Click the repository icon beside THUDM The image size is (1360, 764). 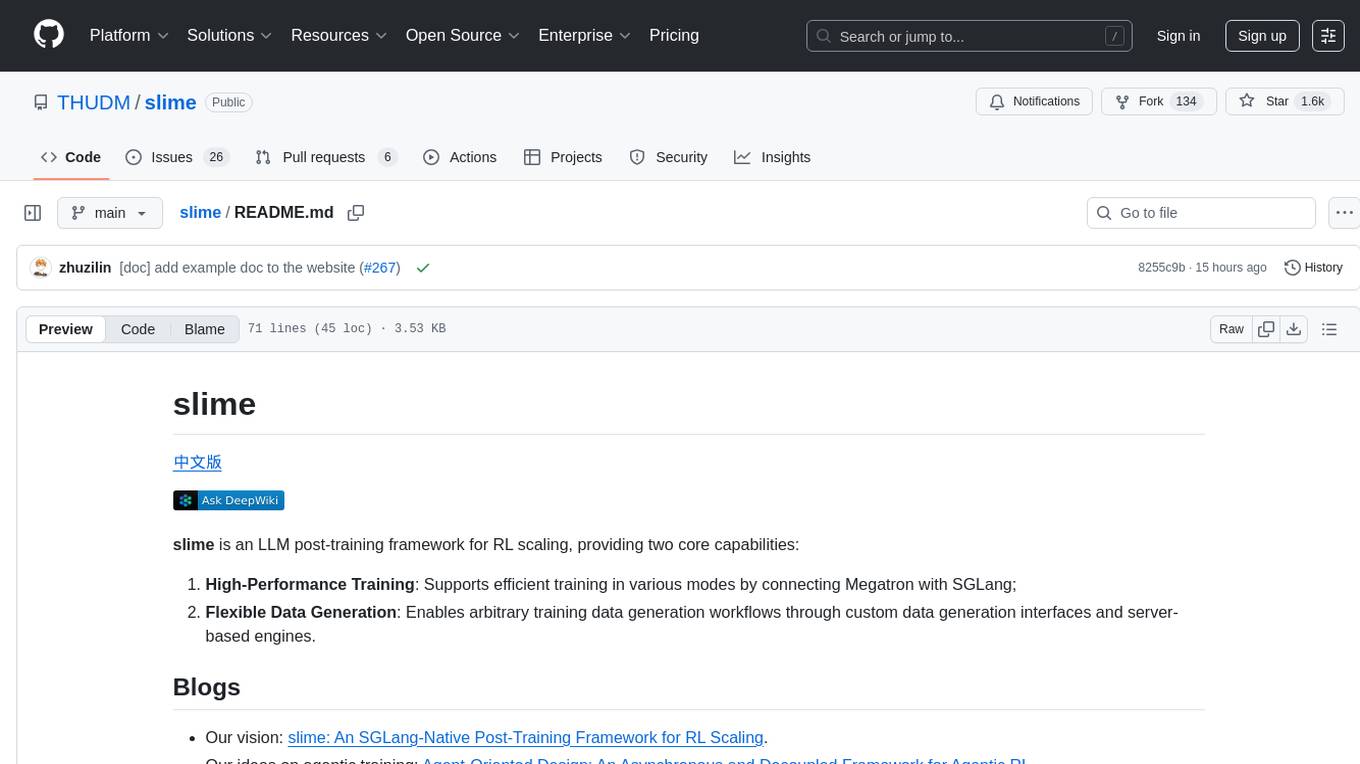coord(40,102)
